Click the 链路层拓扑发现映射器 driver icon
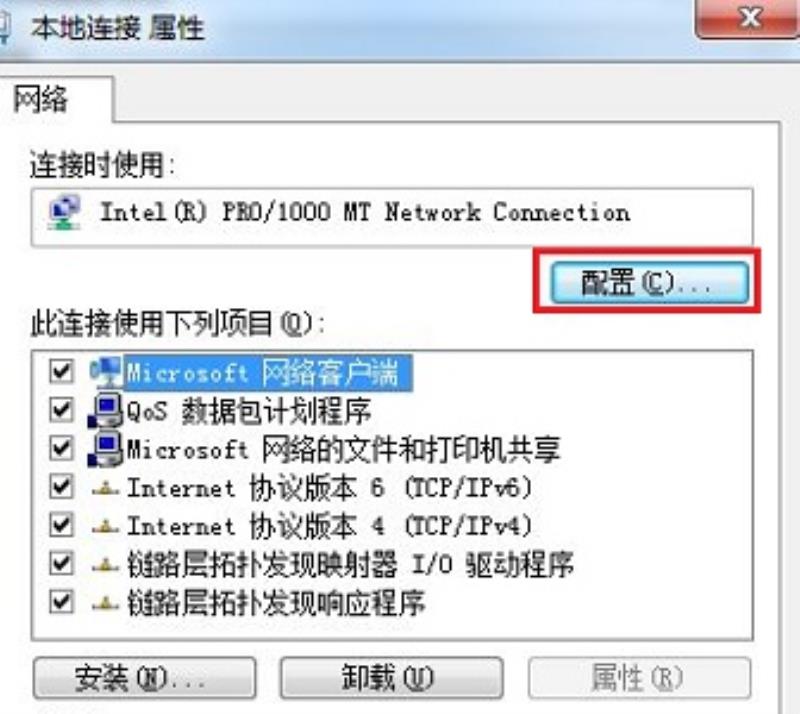800x714 pixels. (106, 565)
